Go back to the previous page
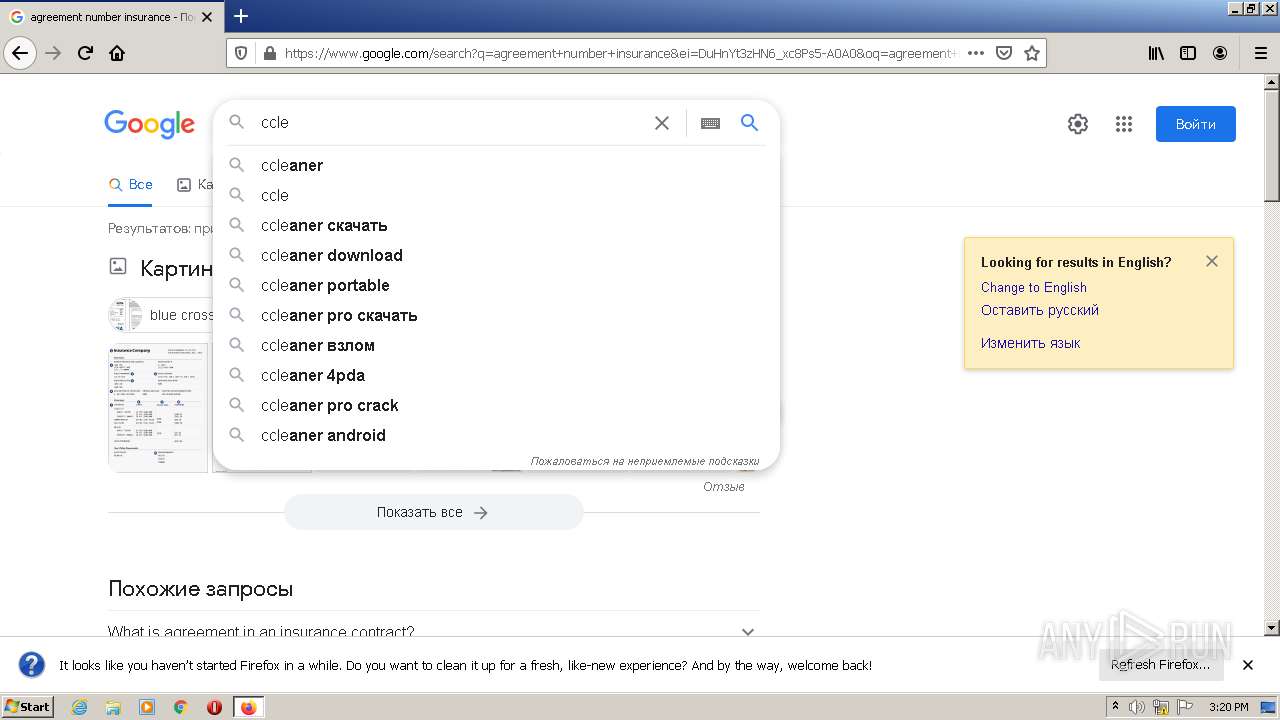The height and width of the screenshot is (720, 1280). (x=20, y=53)
